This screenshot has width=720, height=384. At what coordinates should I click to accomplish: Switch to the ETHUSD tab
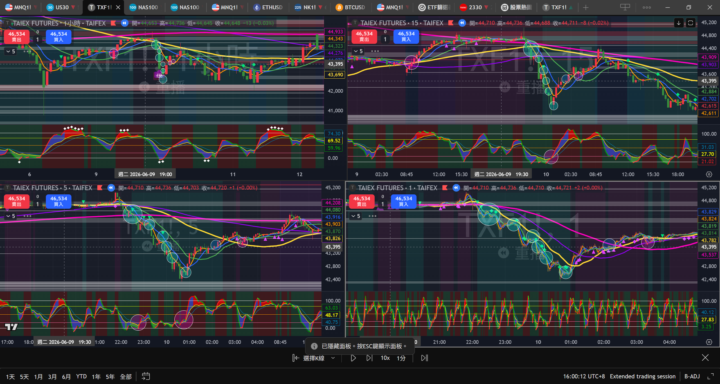pos(269,7)
